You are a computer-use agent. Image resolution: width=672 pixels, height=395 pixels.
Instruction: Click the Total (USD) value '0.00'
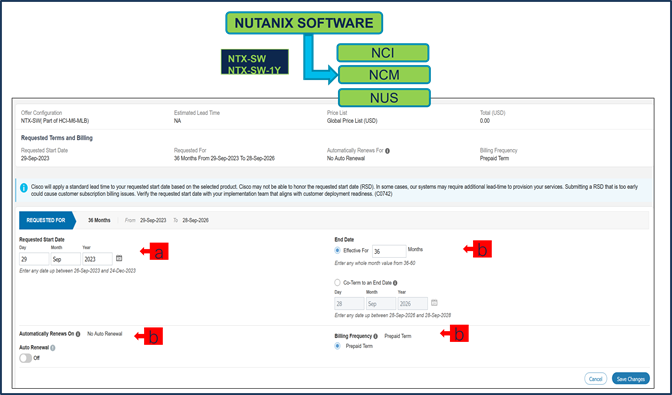pos(485,121)
